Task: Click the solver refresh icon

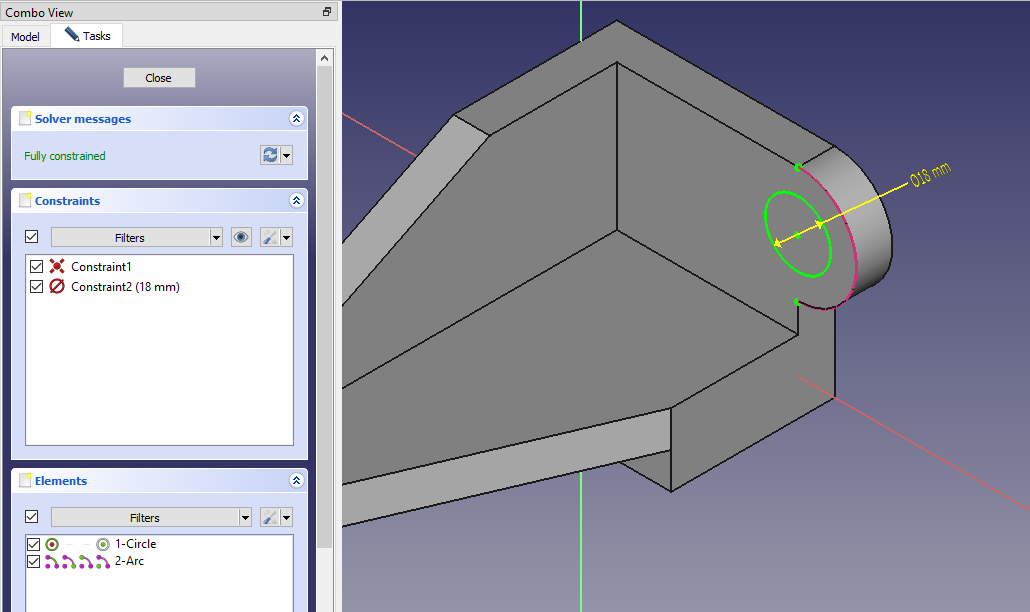Action: point(269,156)
